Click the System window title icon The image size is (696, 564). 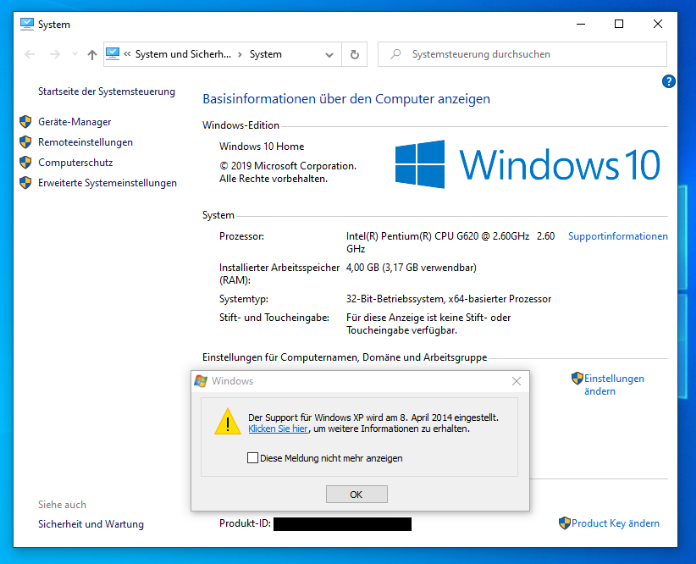click(27, 24)
